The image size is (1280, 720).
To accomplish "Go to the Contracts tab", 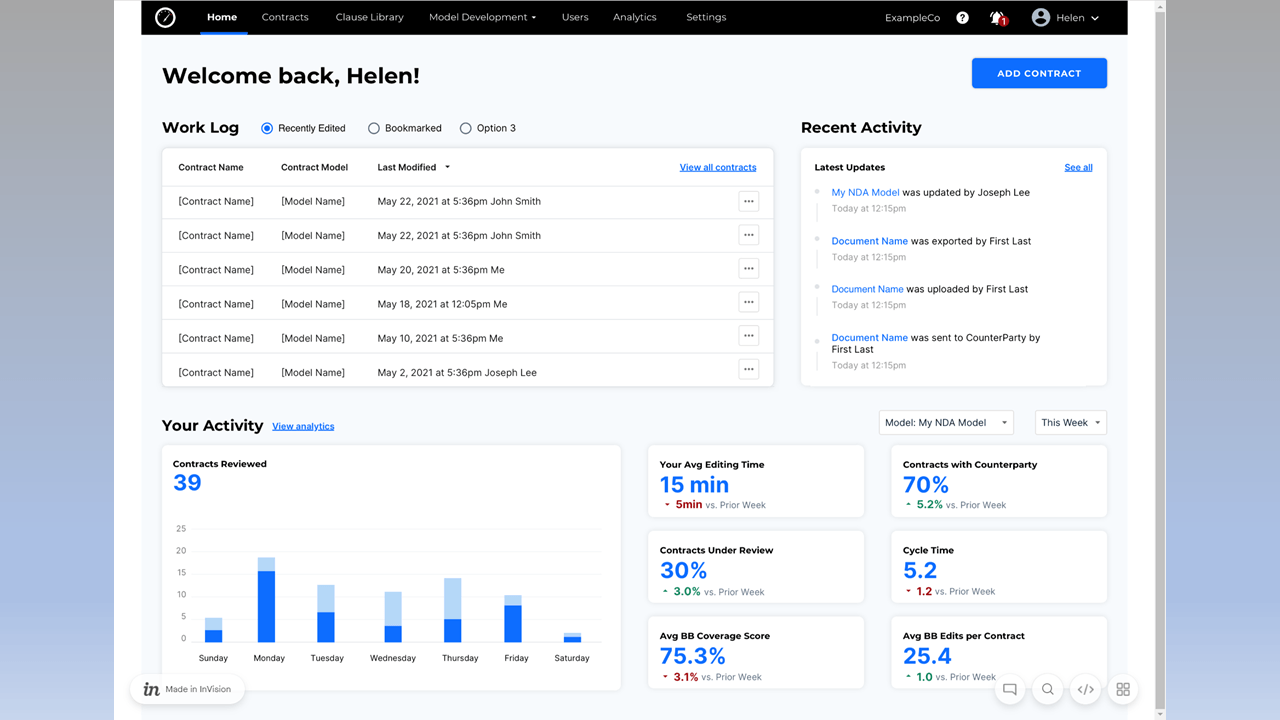I will [285, 18].
